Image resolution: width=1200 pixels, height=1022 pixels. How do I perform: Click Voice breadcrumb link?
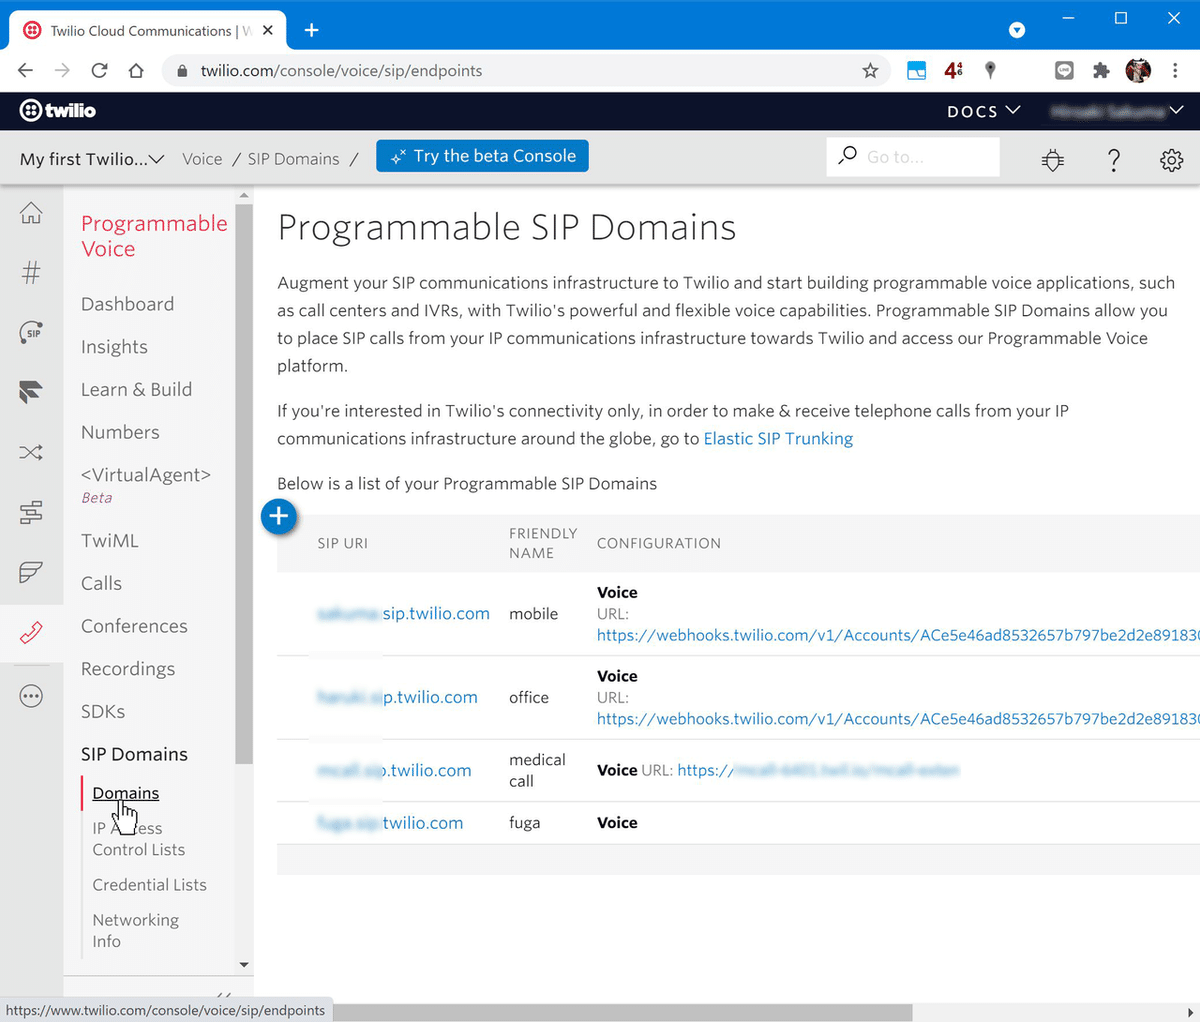pos(202,159)
